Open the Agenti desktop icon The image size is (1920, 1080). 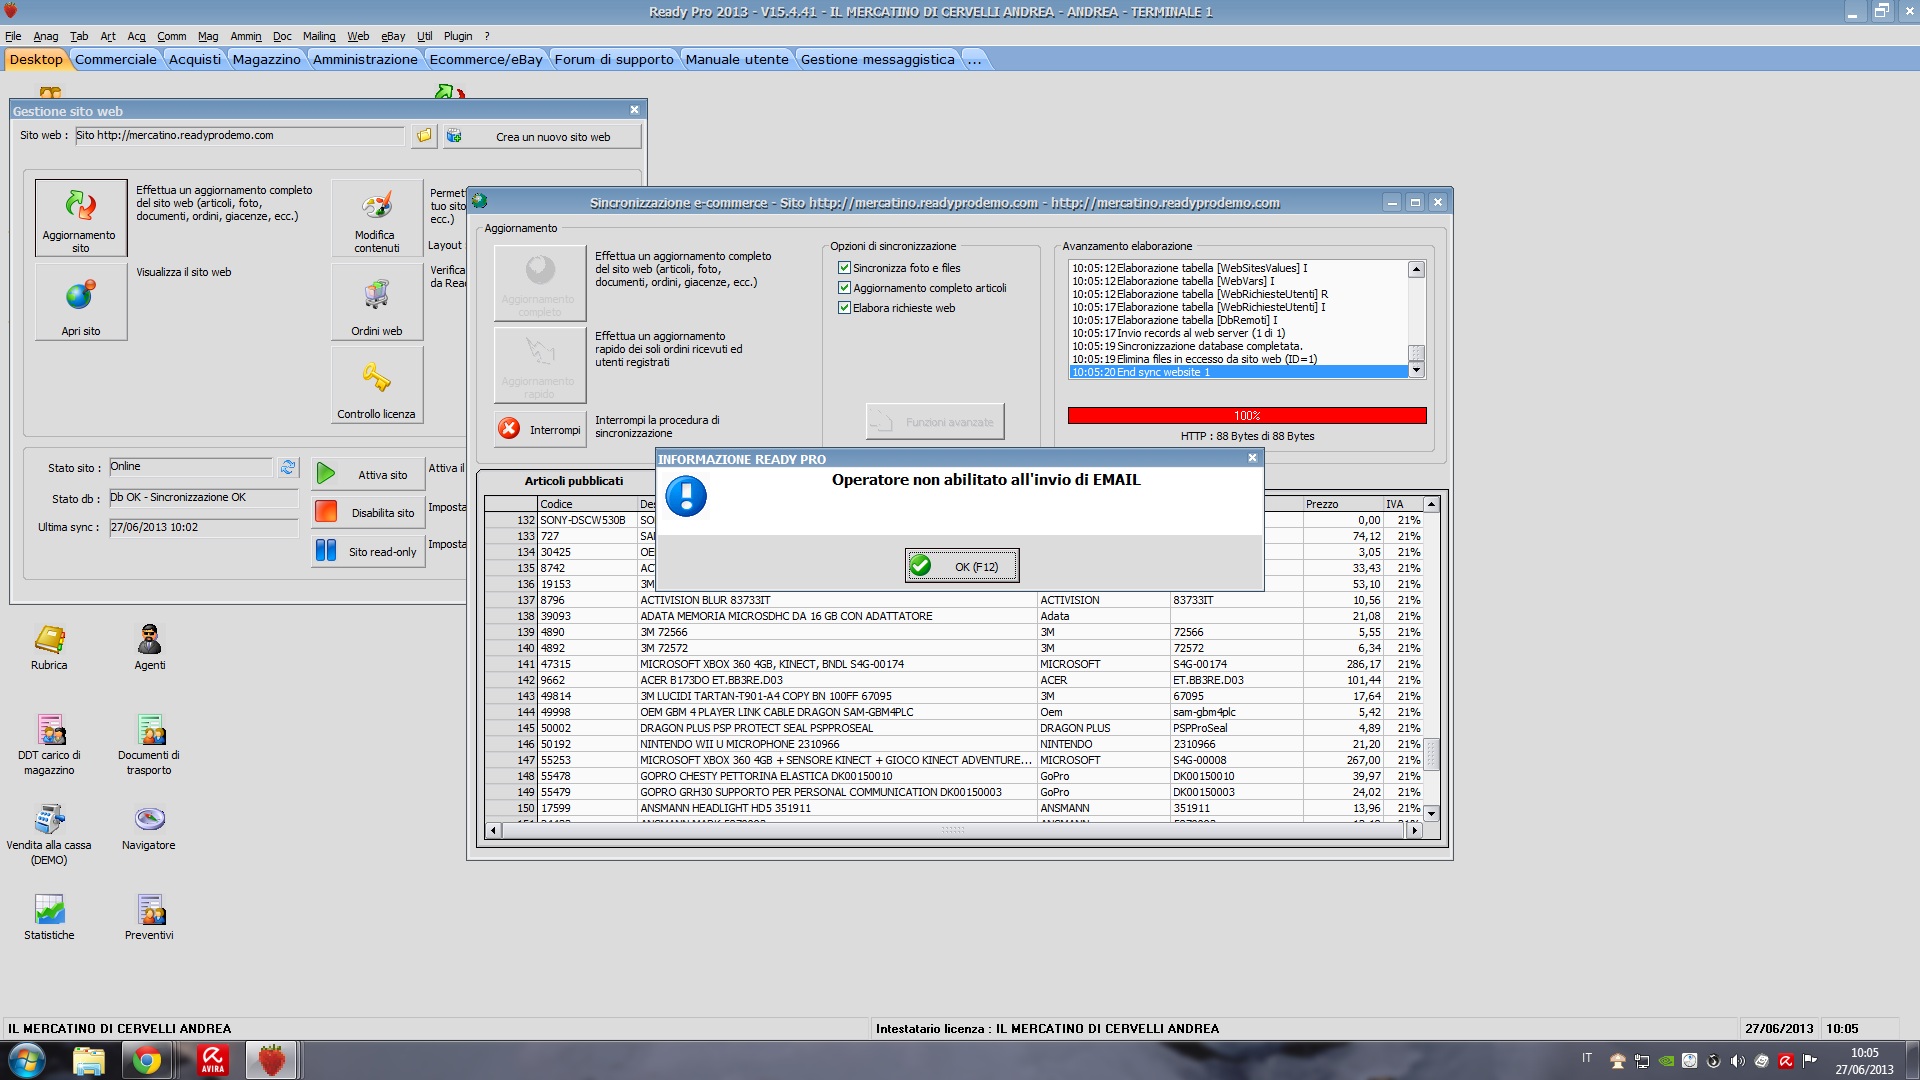[149, 640]
